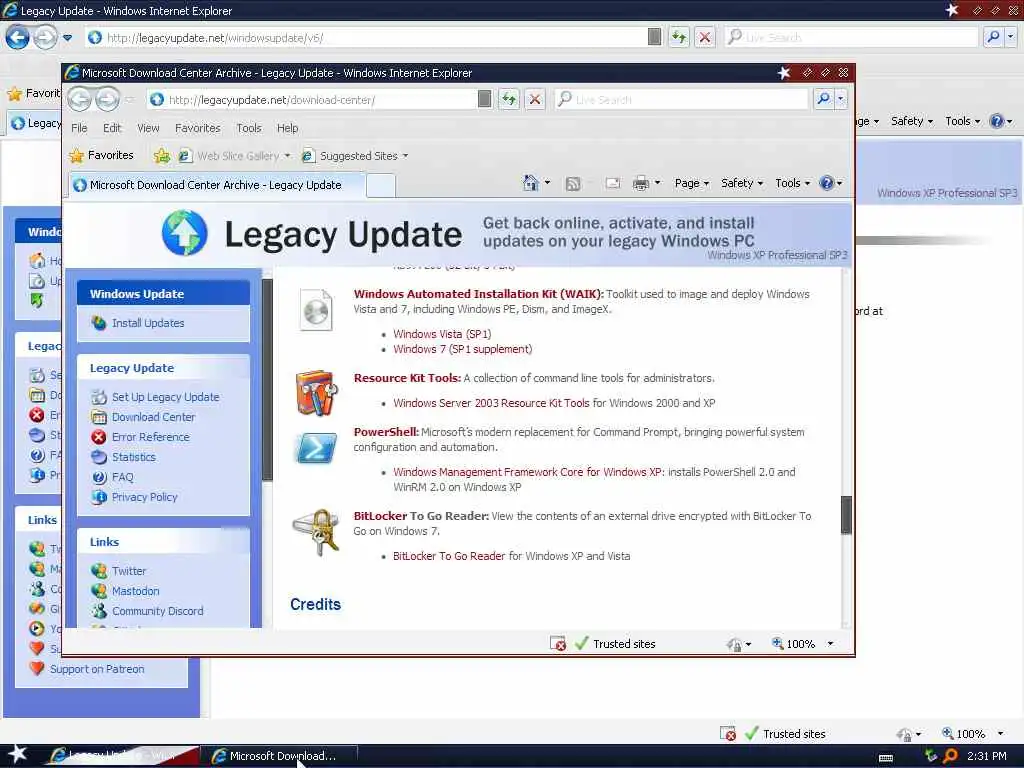The width and height of the screenshot is (1024, 768).
Task: Click the clock showing 2:31 PM
Action: tap(987, 756)
